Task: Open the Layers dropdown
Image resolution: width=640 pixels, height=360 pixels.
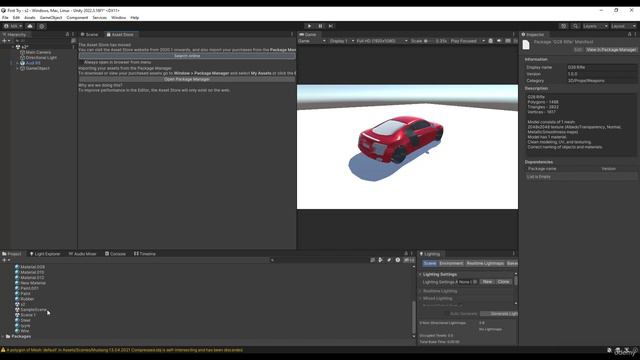Action: coord(595,26)
